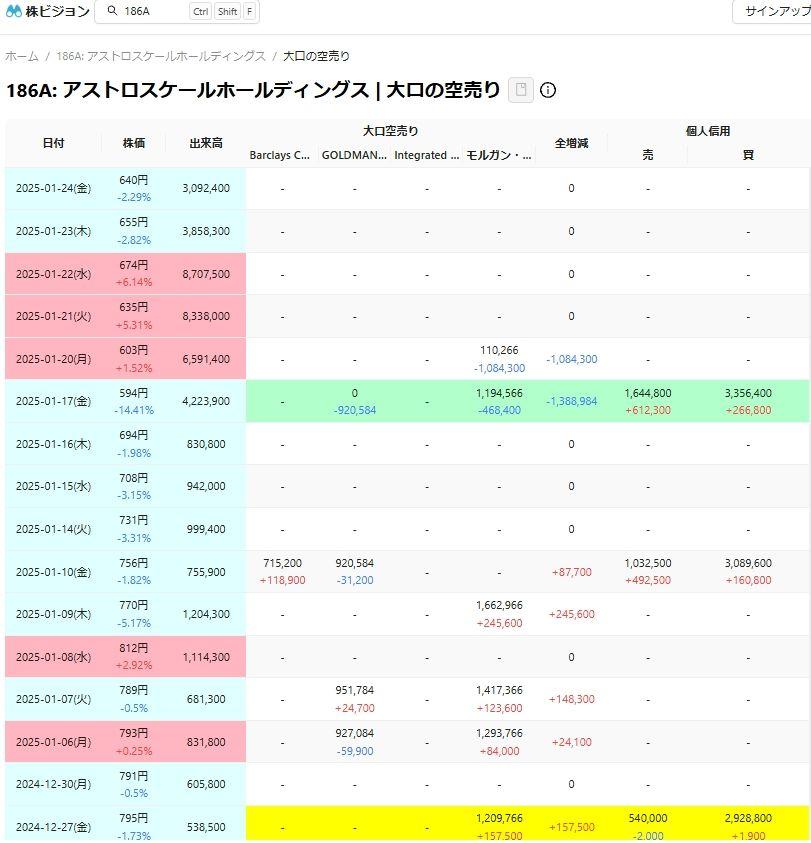
Task: Select the モルガン・... column header
Action: 499,155
